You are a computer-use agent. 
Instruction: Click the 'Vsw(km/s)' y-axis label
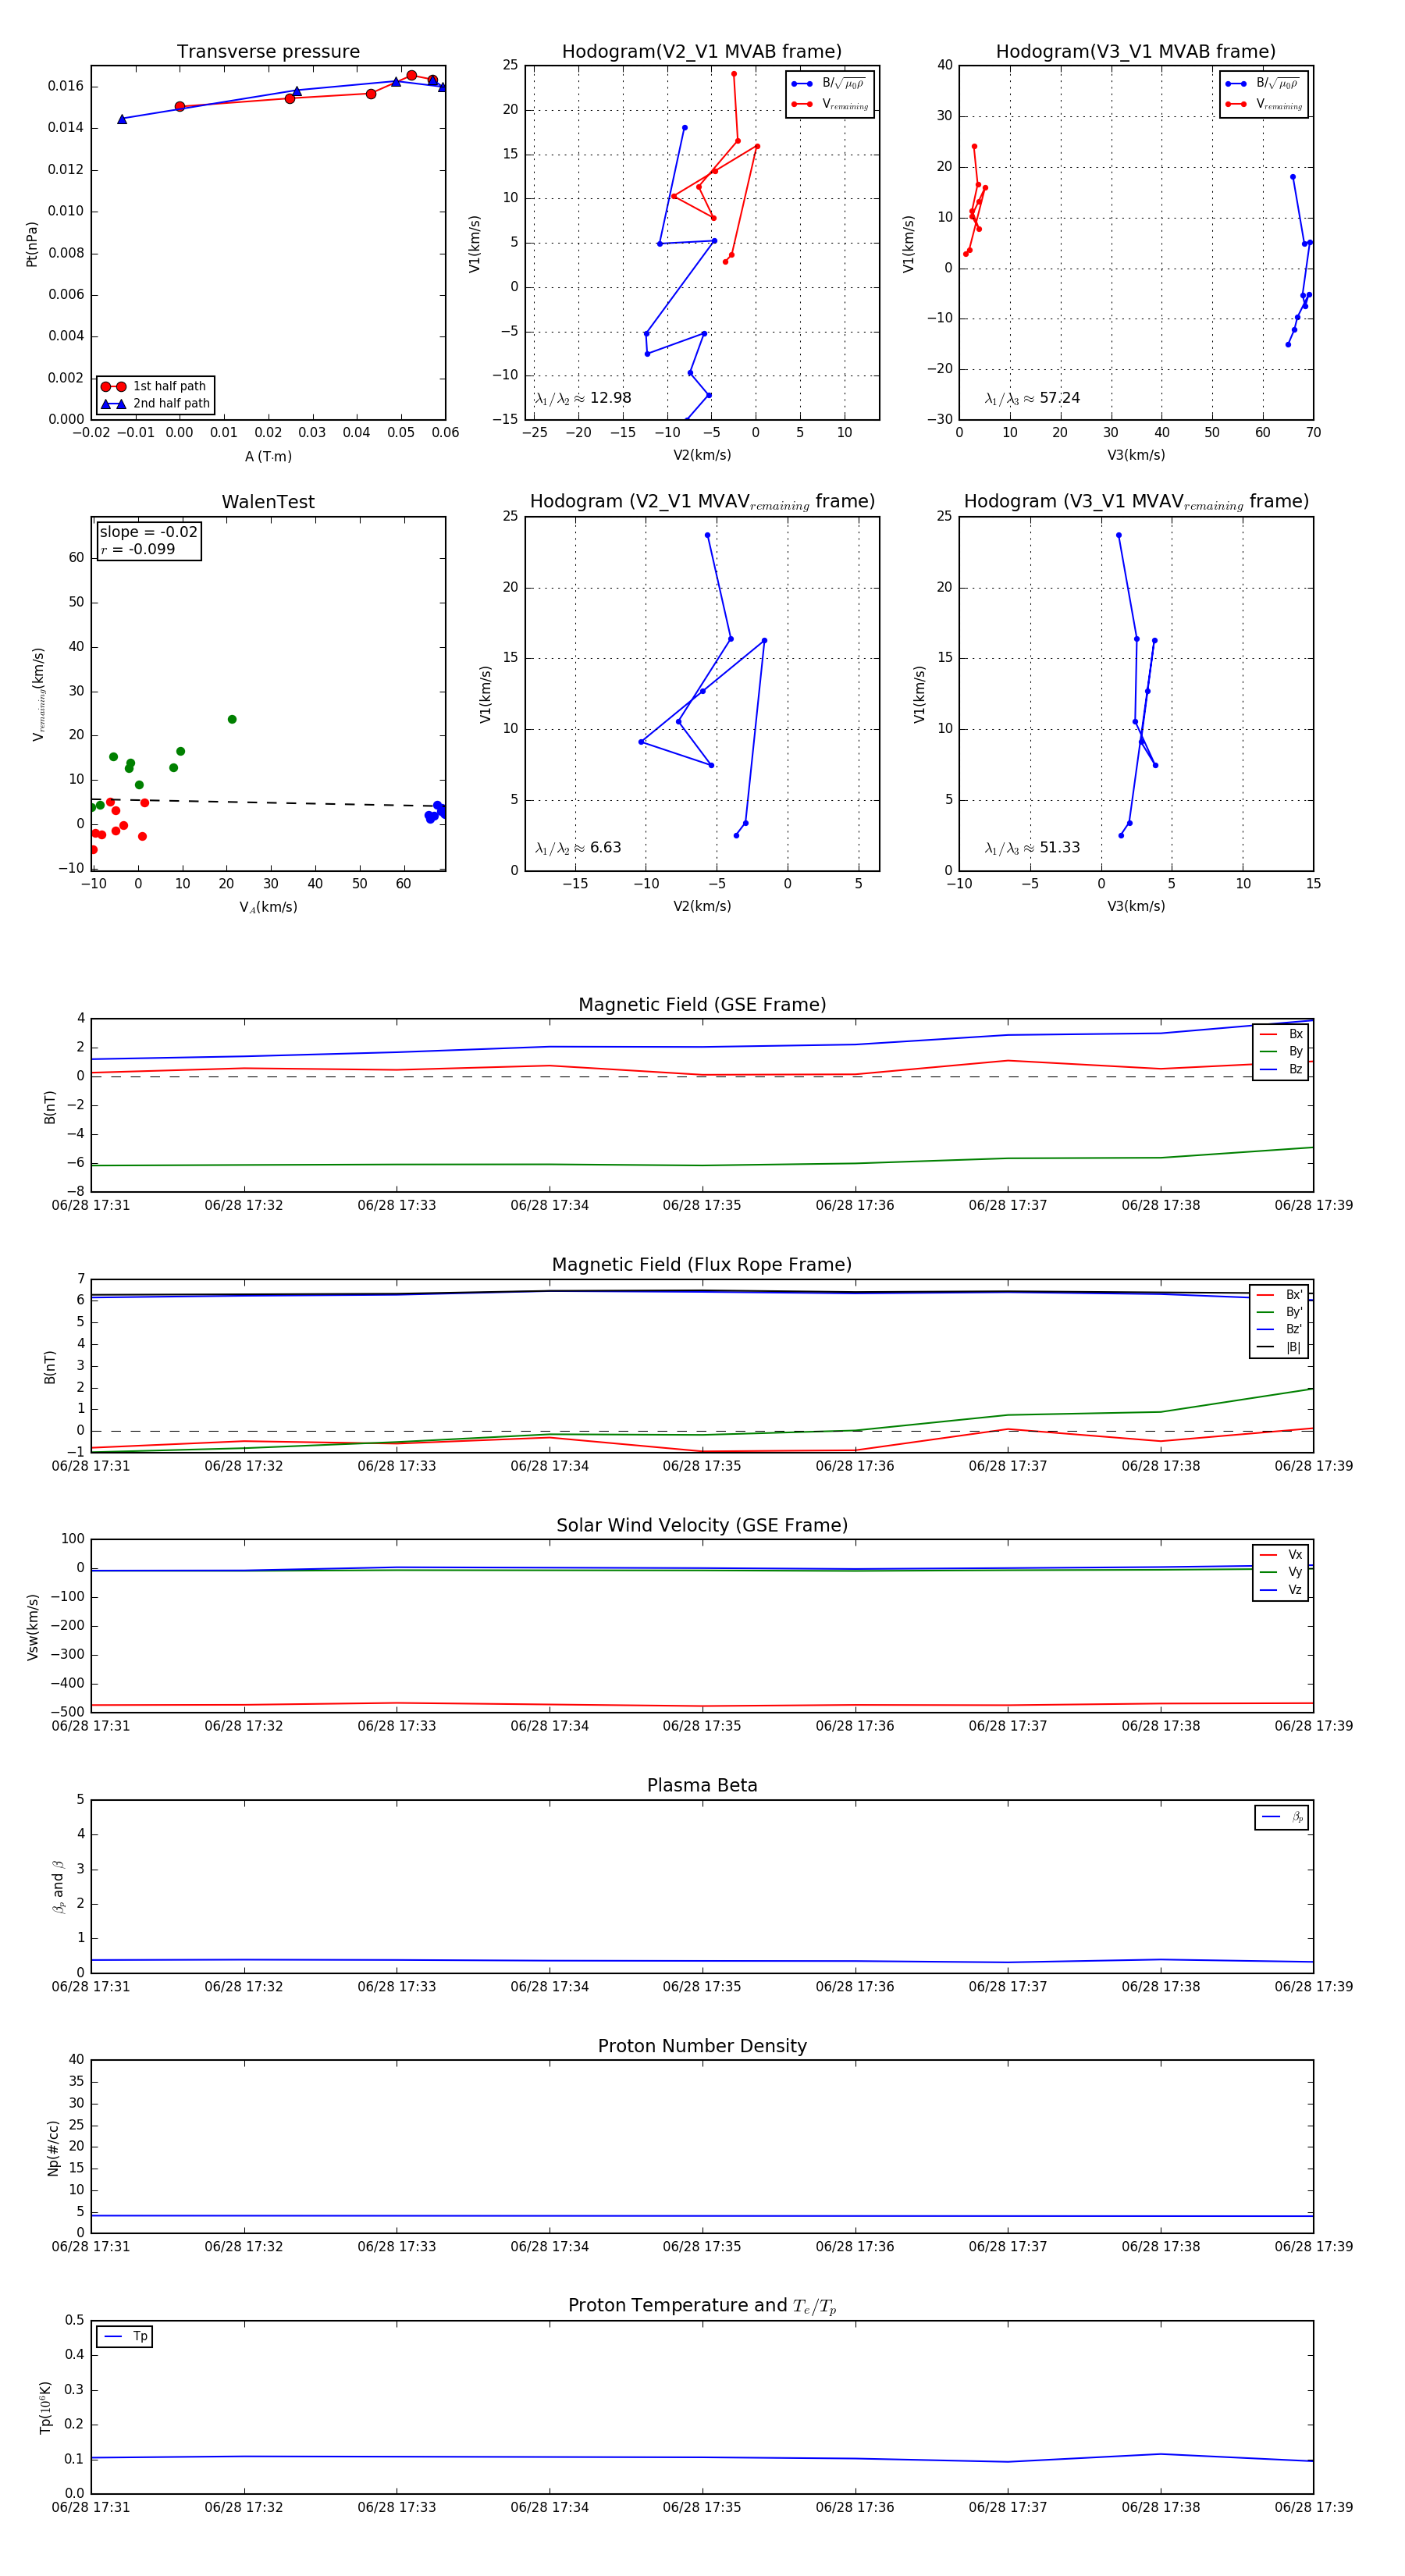coord(32,1627)
